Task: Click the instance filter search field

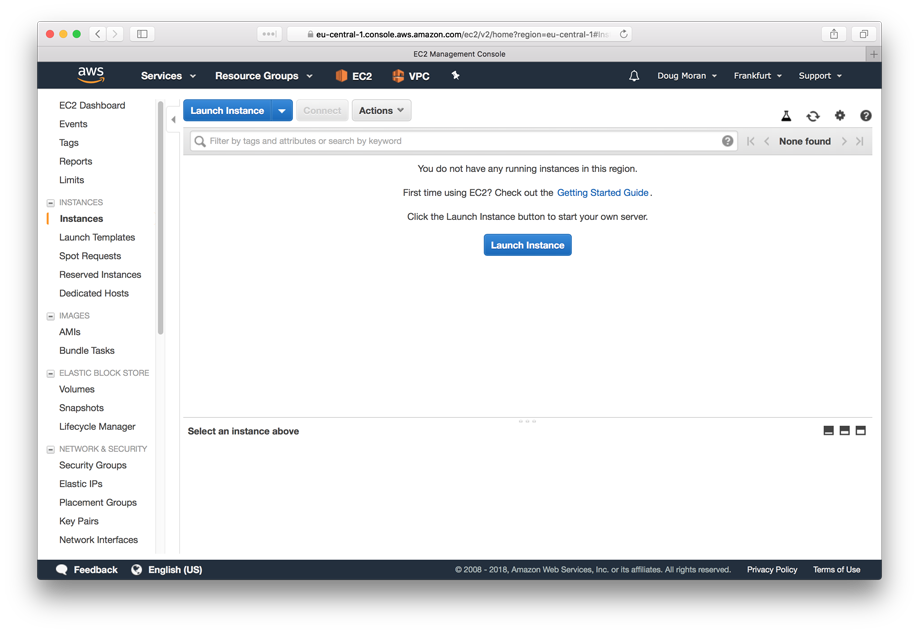Action: [x=464, y=141]
